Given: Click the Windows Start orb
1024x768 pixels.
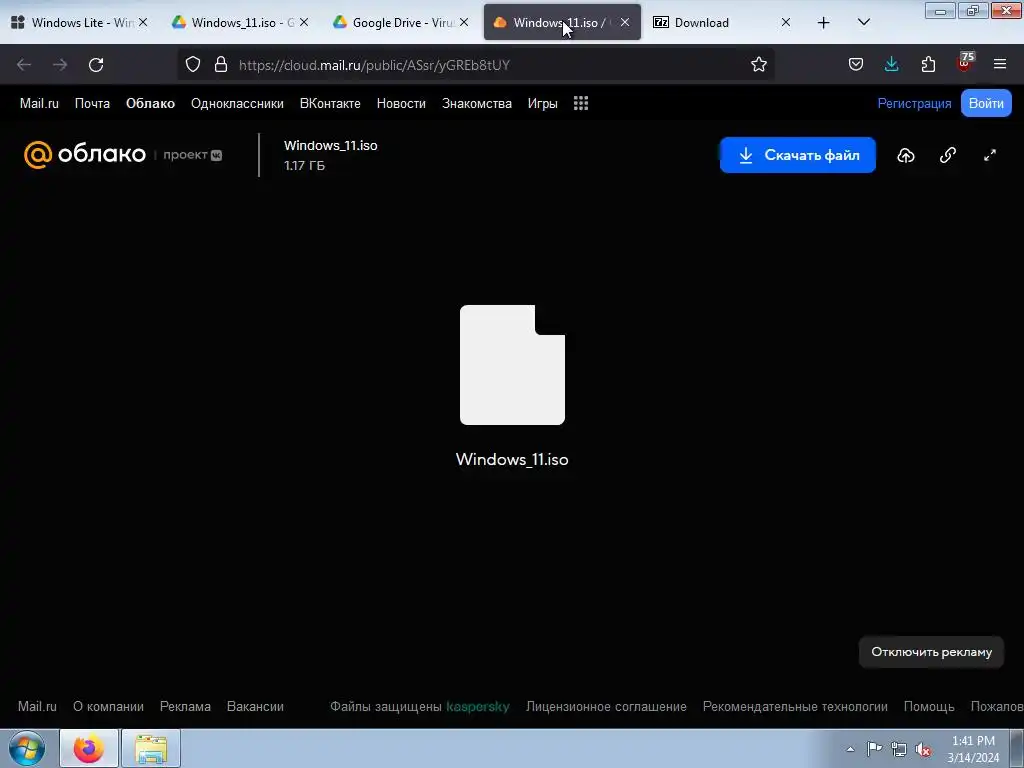Looking at the screenshot, I should pos(27,748).
